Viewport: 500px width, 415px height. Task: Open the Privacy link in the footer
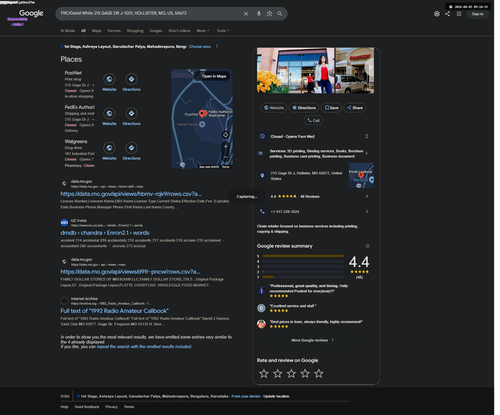pyautogui.click(x=111, y=407)
